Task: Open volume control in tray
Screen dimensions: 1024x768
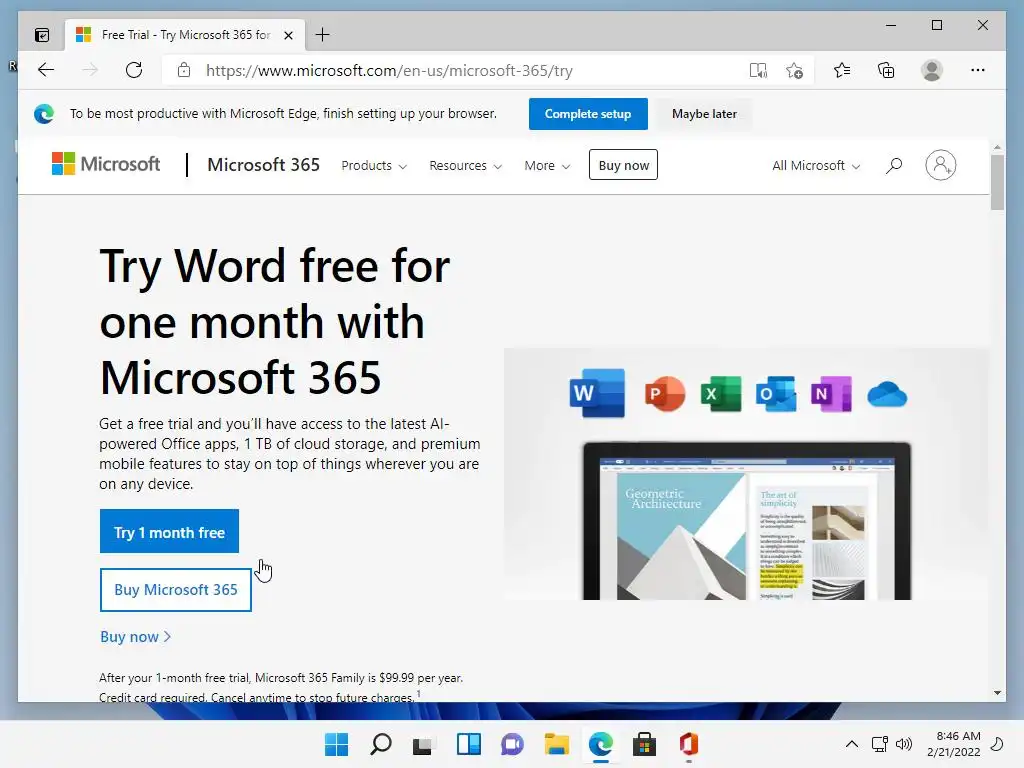Action: coord(904,744)
